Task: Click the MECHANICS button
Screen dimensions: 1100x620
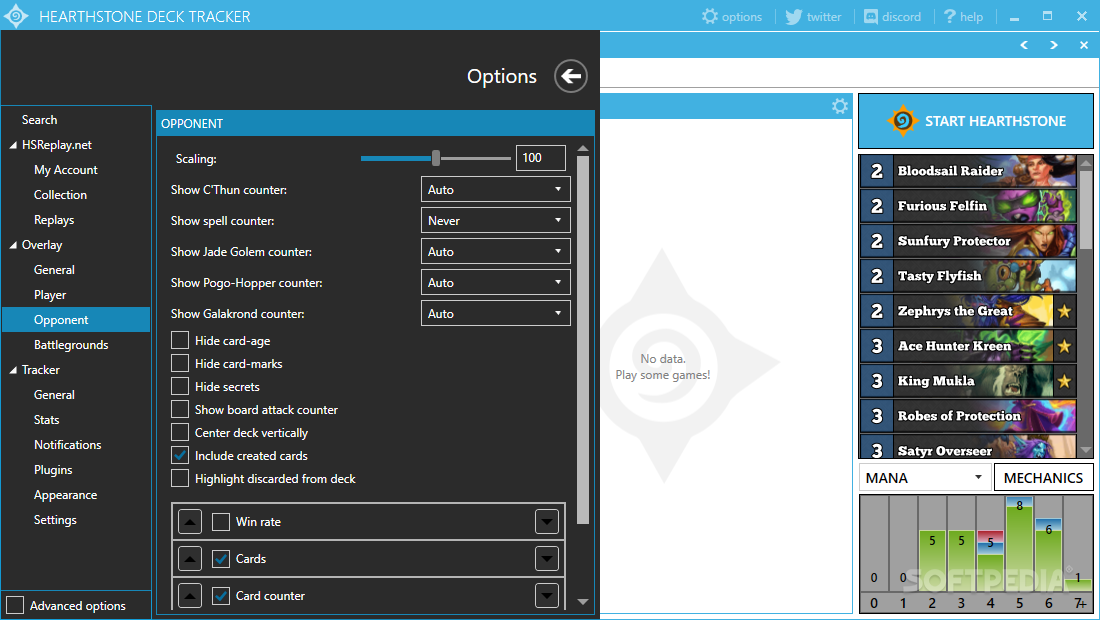Action: click(x=1043, y=478)
